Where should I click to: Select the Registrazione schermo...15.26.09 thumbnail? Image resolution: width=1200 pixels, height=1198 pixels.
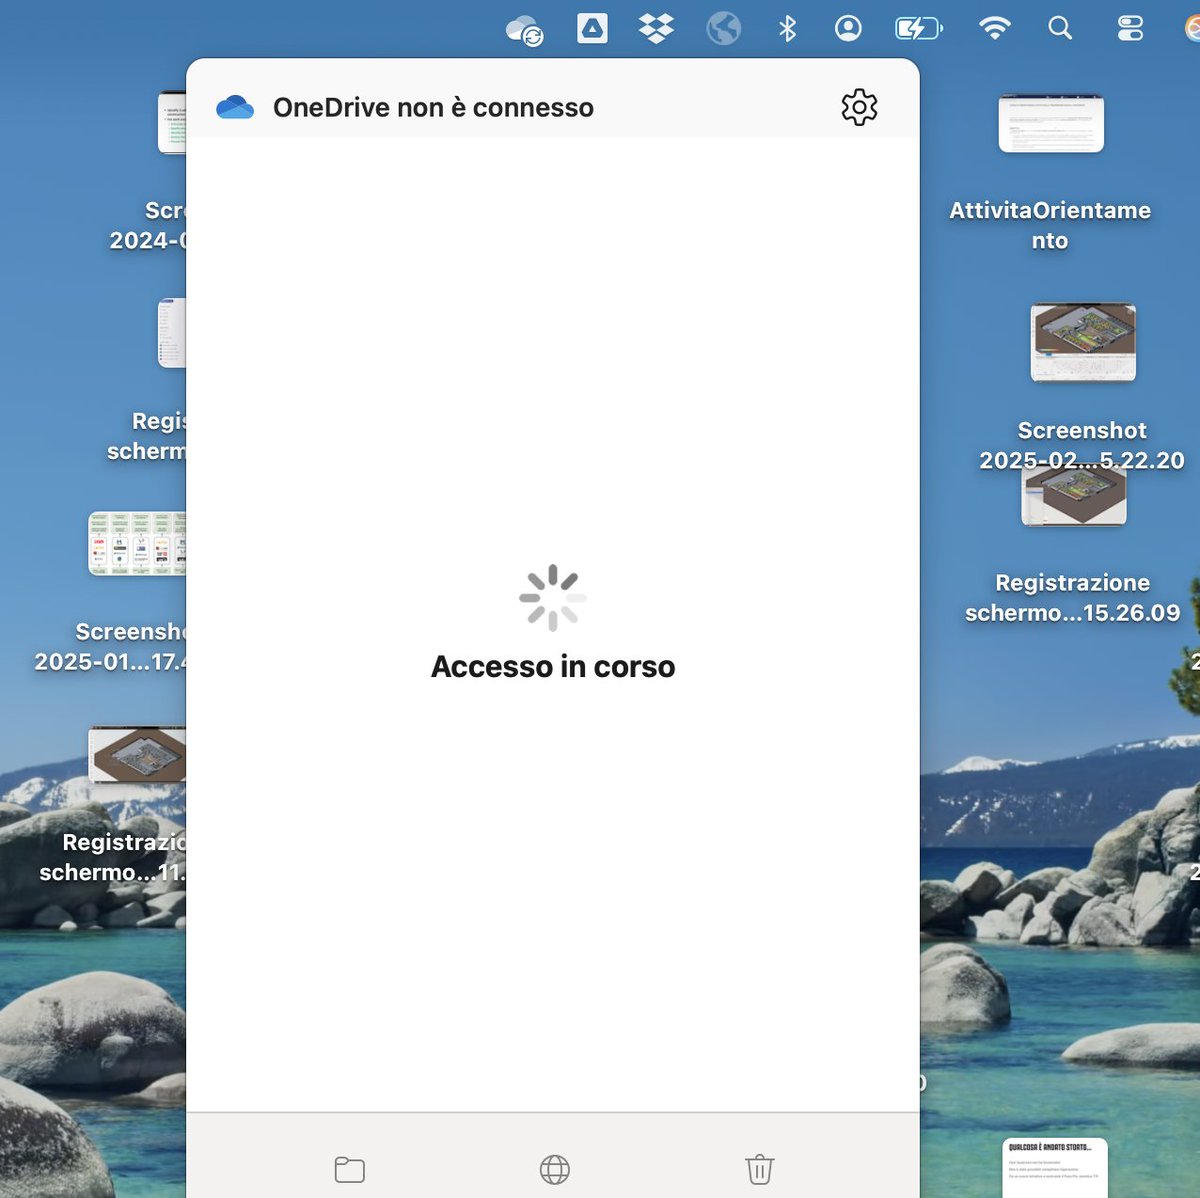[1074, 497]
